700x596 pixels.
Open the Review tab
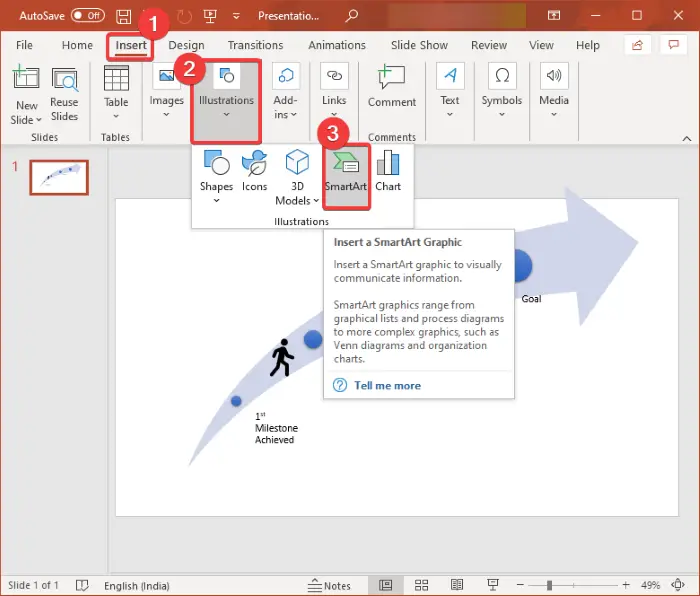coord(489,45)
